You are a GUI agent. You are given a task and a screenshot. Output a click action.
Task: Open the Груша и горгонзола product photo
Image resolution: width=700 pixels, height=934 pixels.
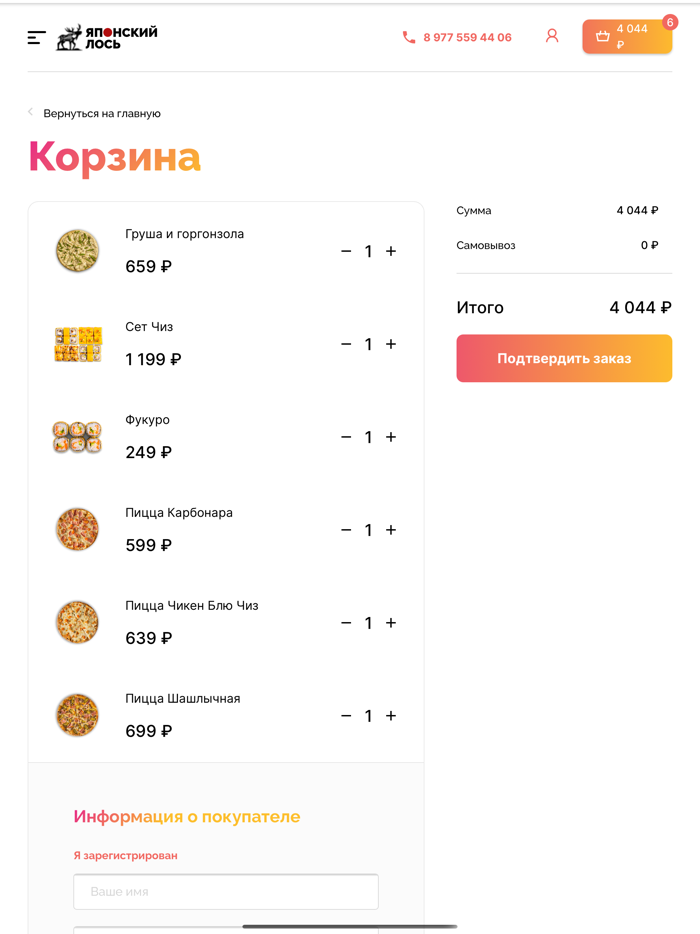click(x=77, y=251)
